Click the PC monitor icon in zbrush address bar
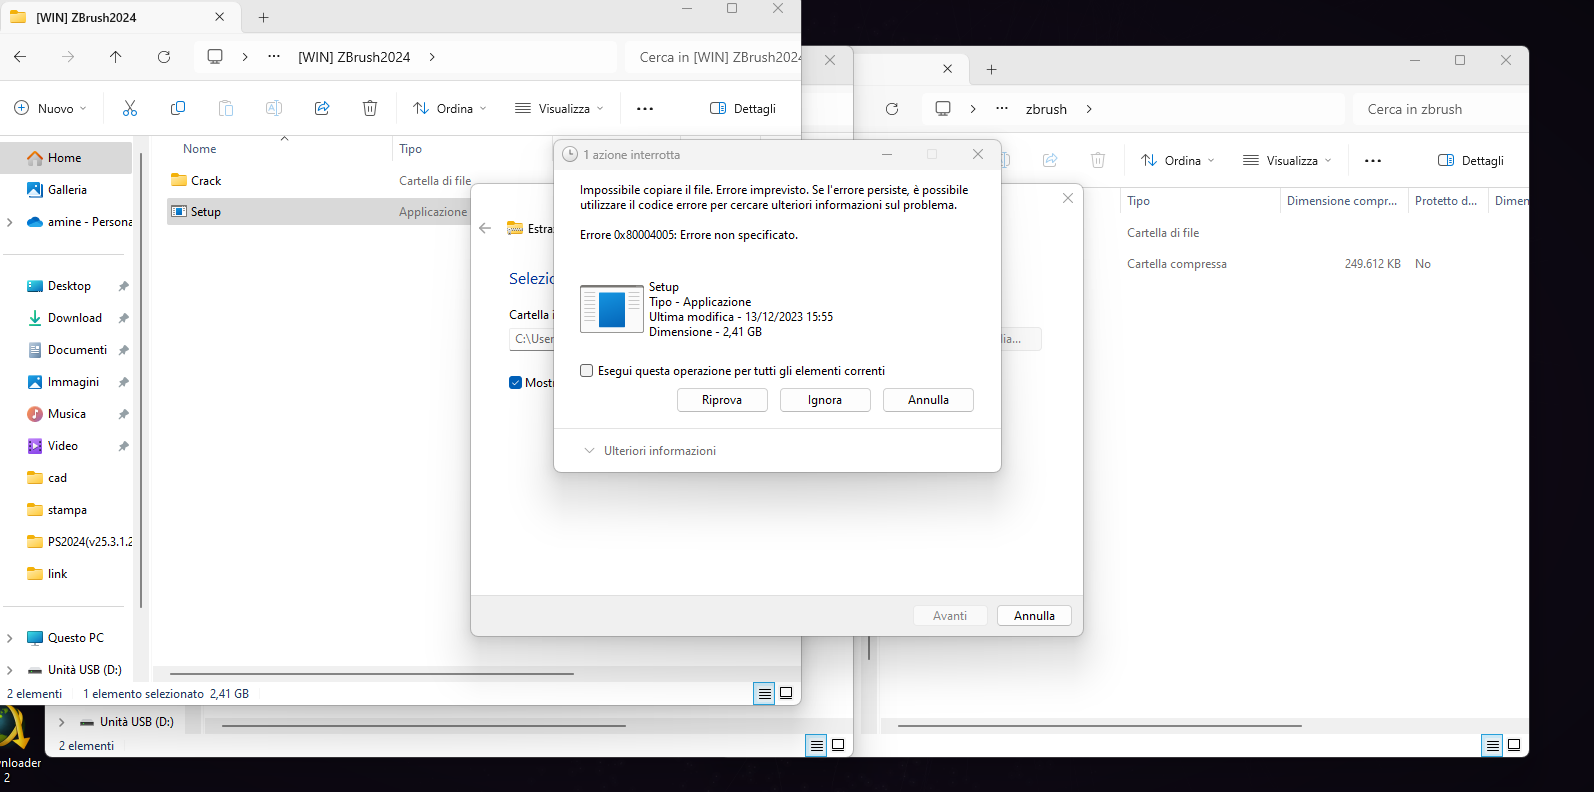 [943, 109]
